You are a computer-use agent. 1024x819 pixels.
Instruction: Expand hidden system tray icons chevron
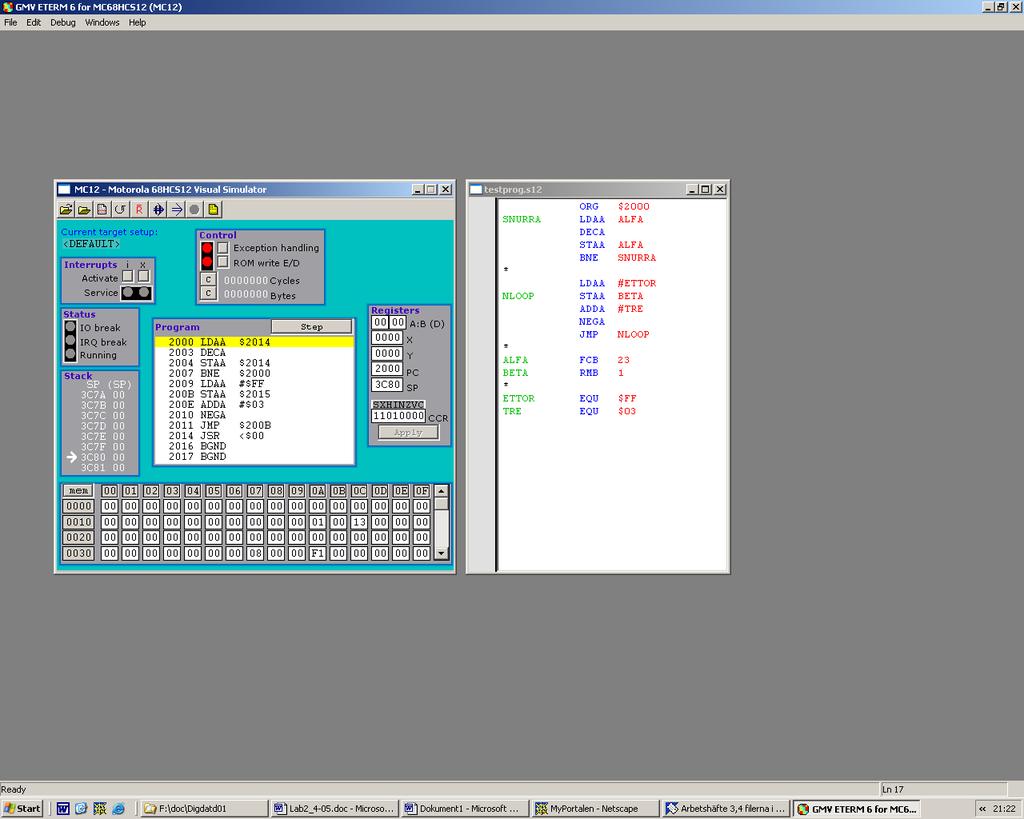click(982, 809)
